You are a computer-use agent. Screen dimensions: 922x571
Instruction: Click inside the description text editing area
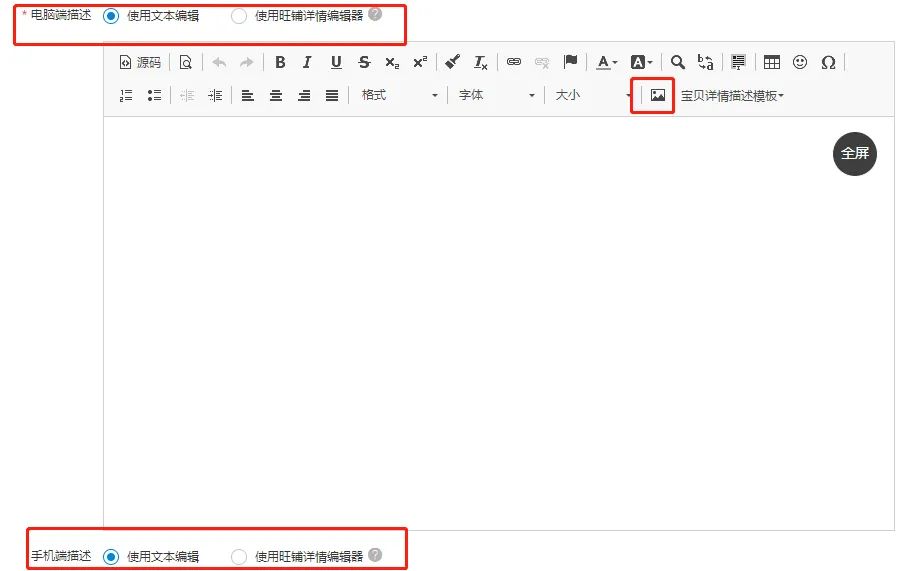tap(499, 323)
